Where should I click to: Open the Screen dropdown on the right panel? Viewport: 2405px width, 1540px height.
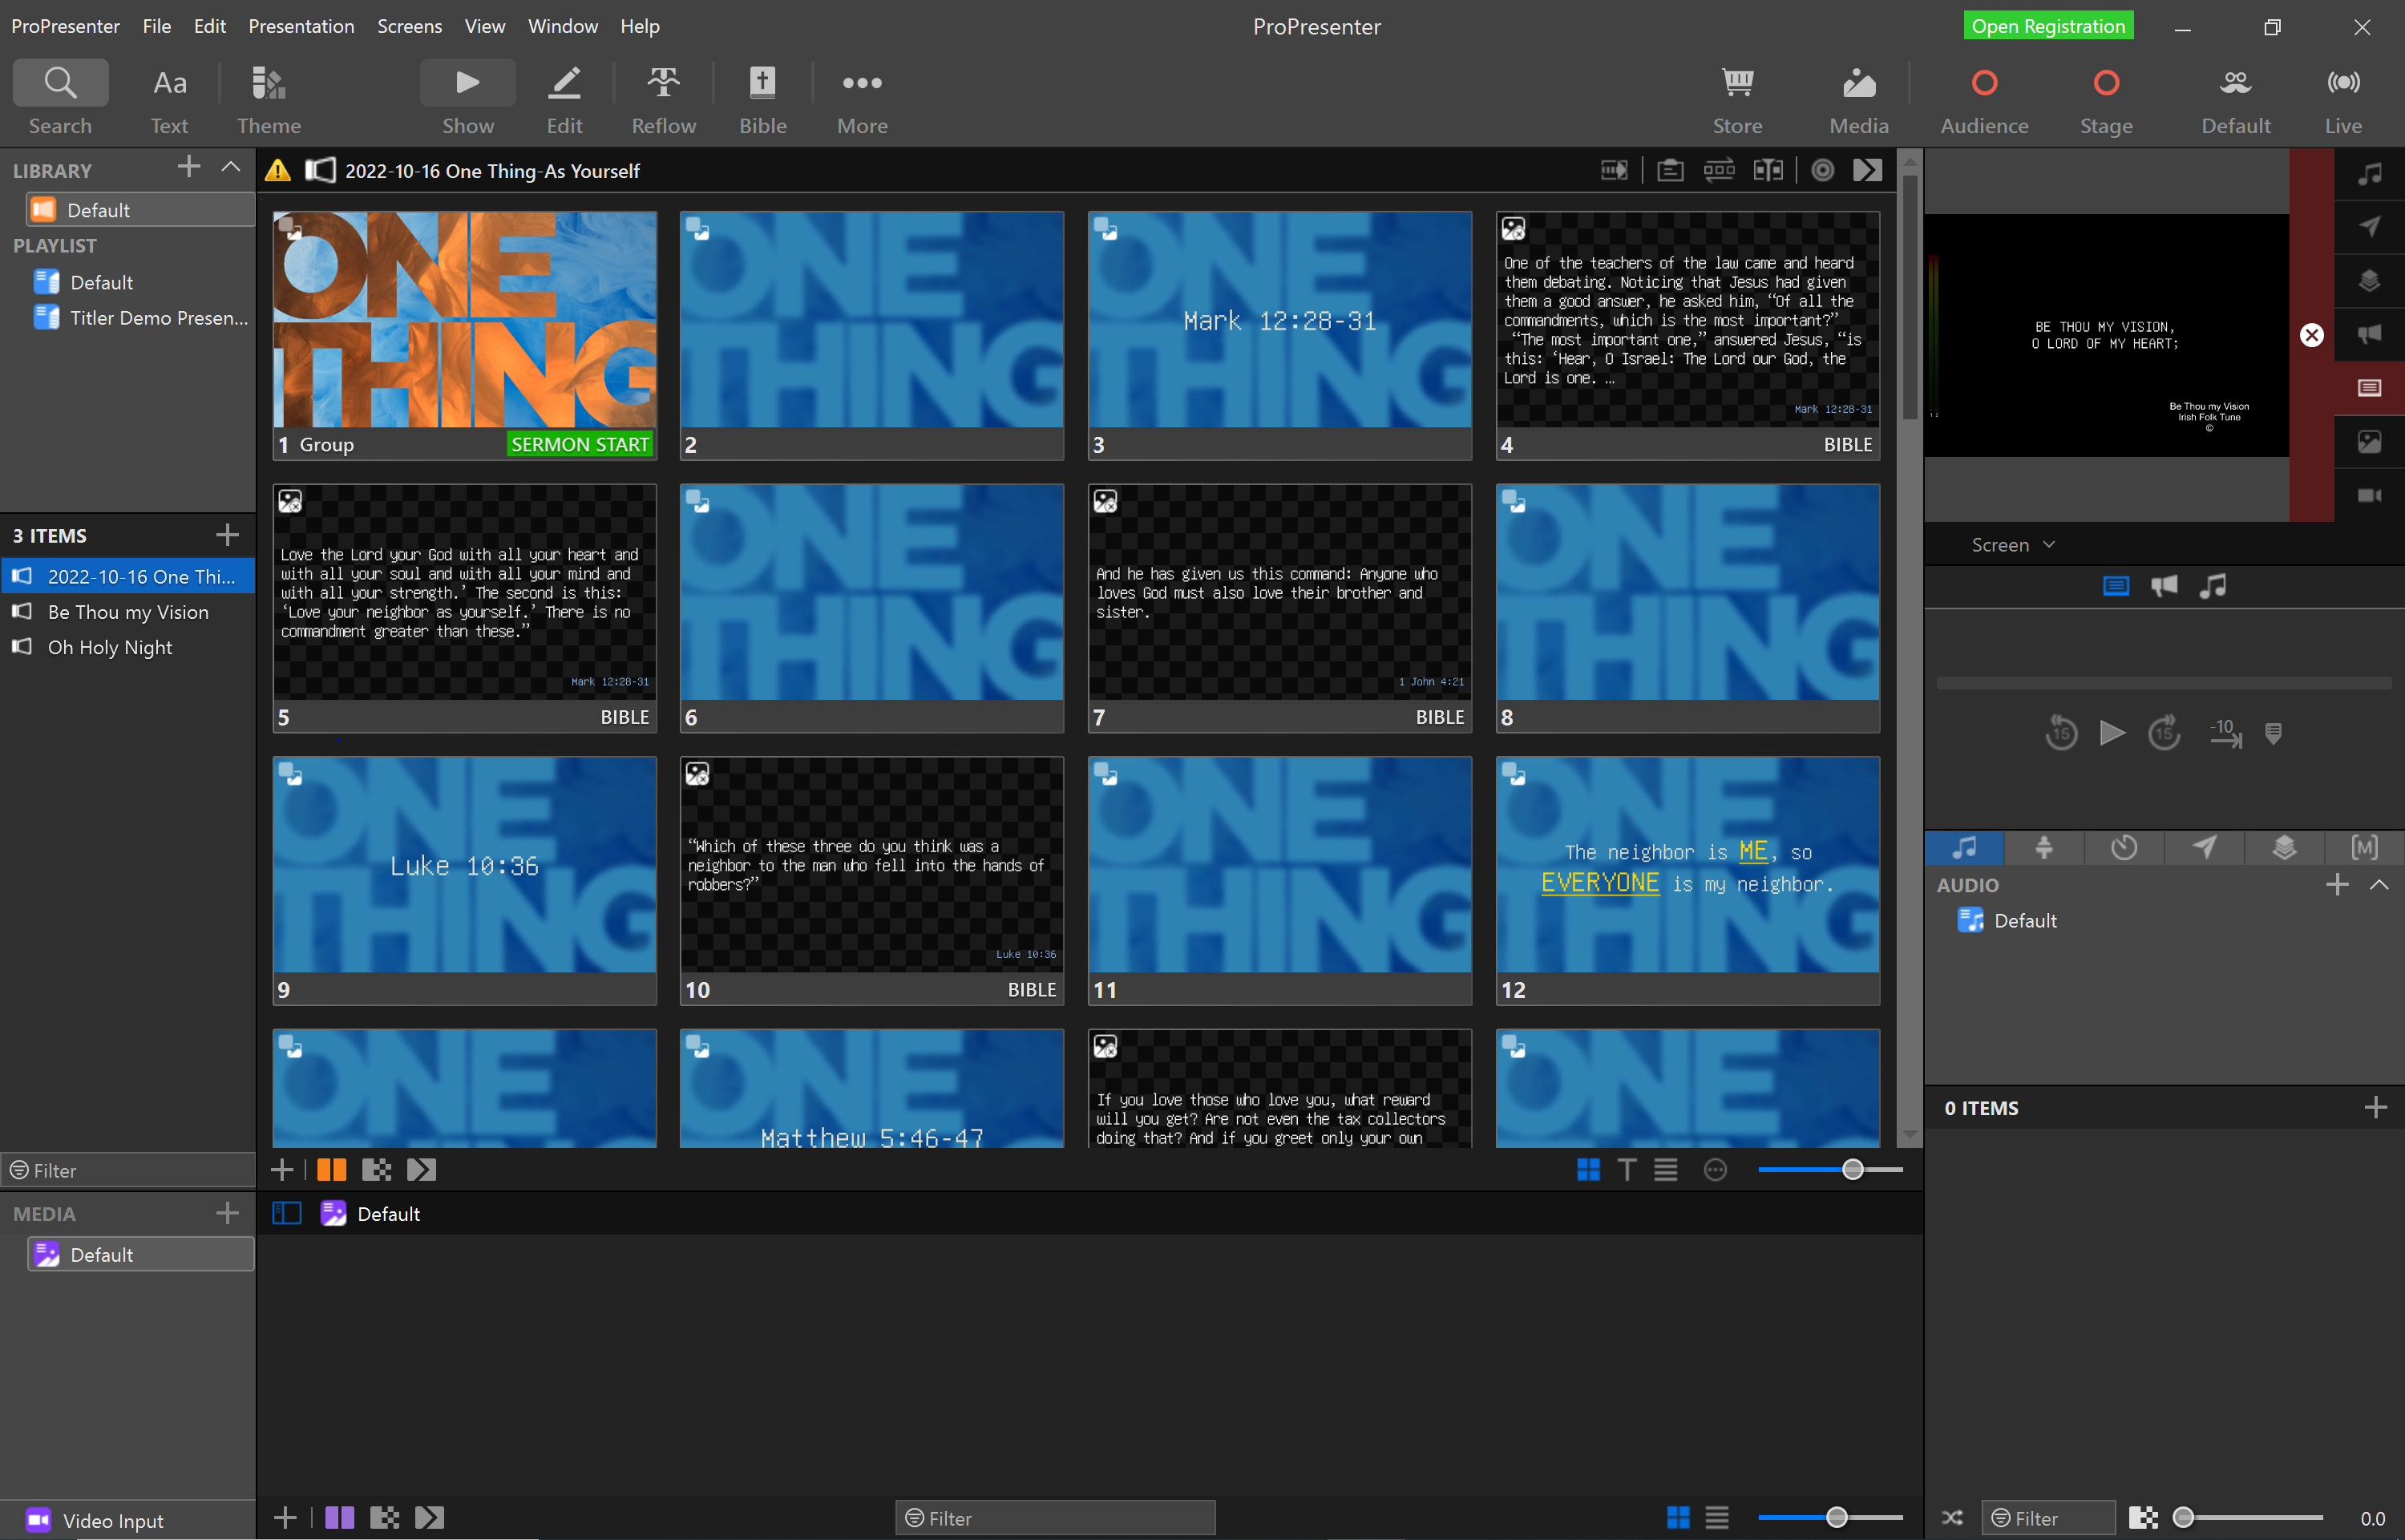2012,544
